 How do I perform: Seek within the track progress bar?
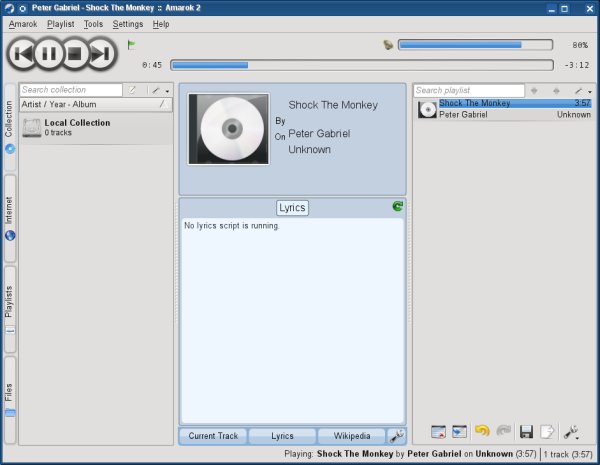362,65
